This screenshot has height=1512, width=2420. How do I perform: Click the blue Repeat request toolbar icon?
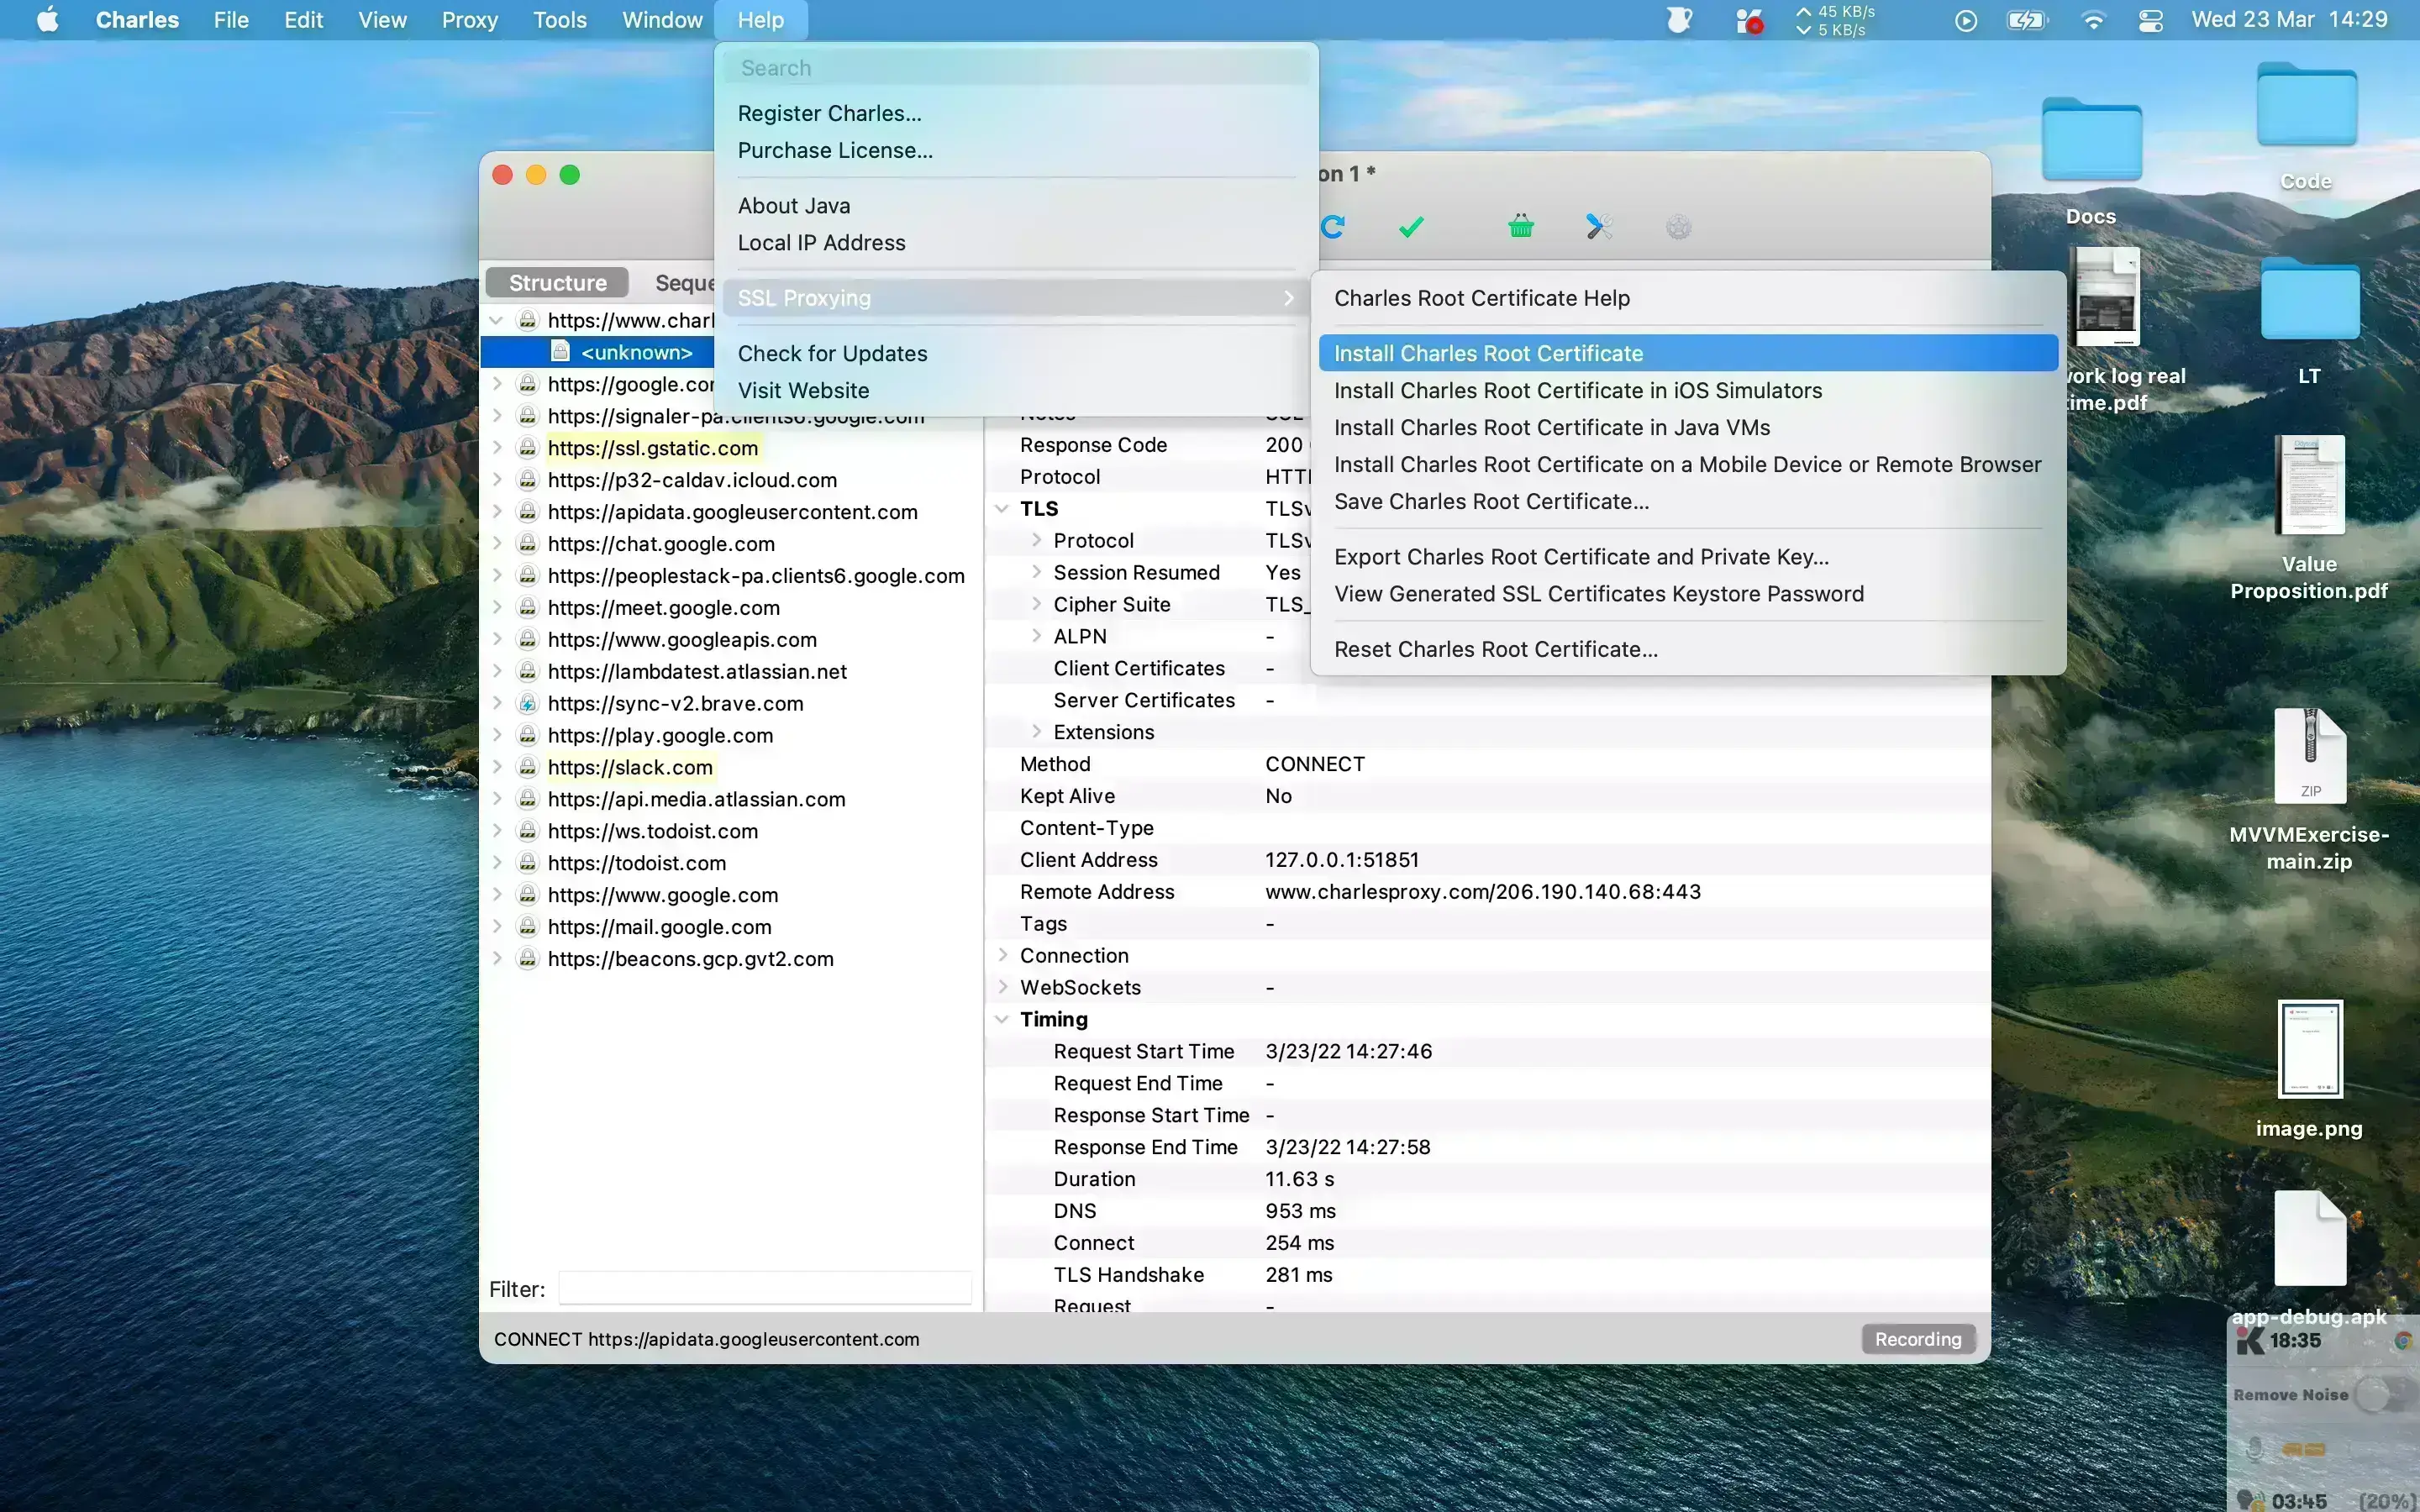click(x=1333, y=227)
